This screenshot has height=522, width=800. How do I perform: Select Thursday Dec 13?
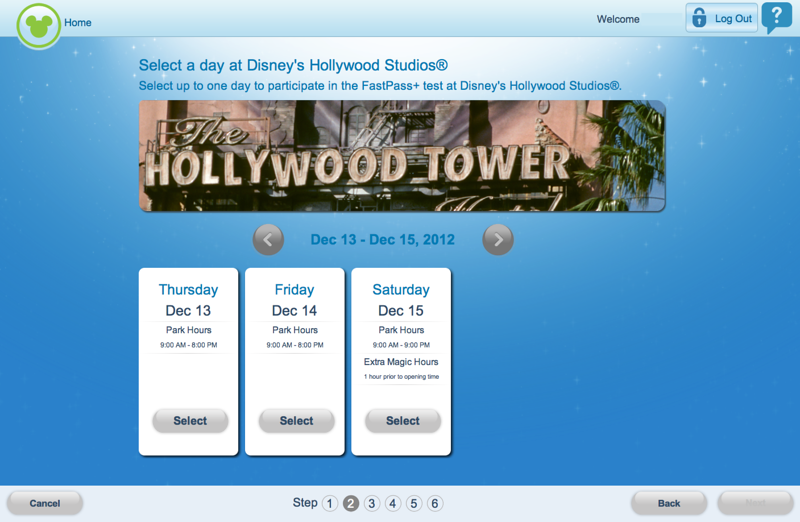(x=190, y=421)
